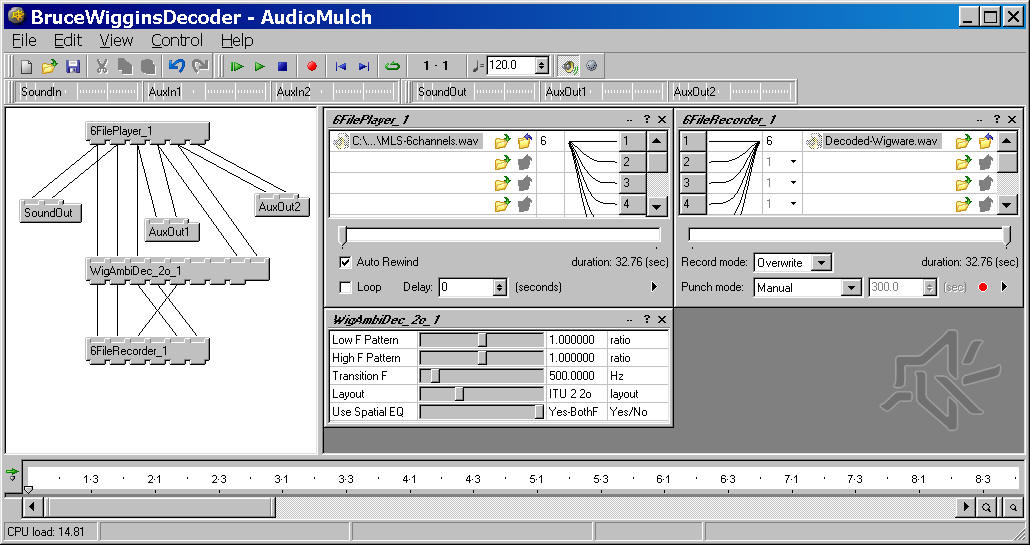Toggle the audio enable speaker icon
1030x545 pixels.
click(569, 66)
